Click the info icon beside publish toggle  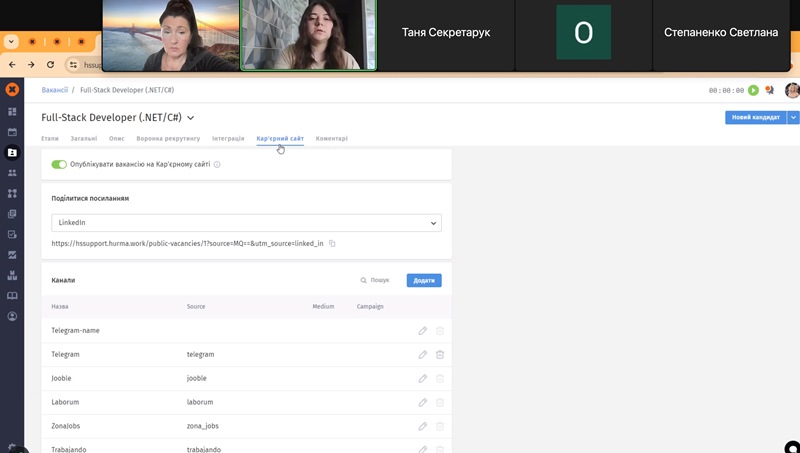pyautogui.click(x=217, y=165)
